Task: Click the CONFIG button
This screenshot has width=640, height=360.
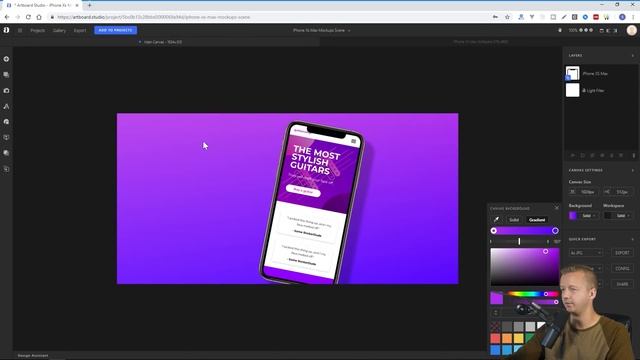Action: coord(622,268)
